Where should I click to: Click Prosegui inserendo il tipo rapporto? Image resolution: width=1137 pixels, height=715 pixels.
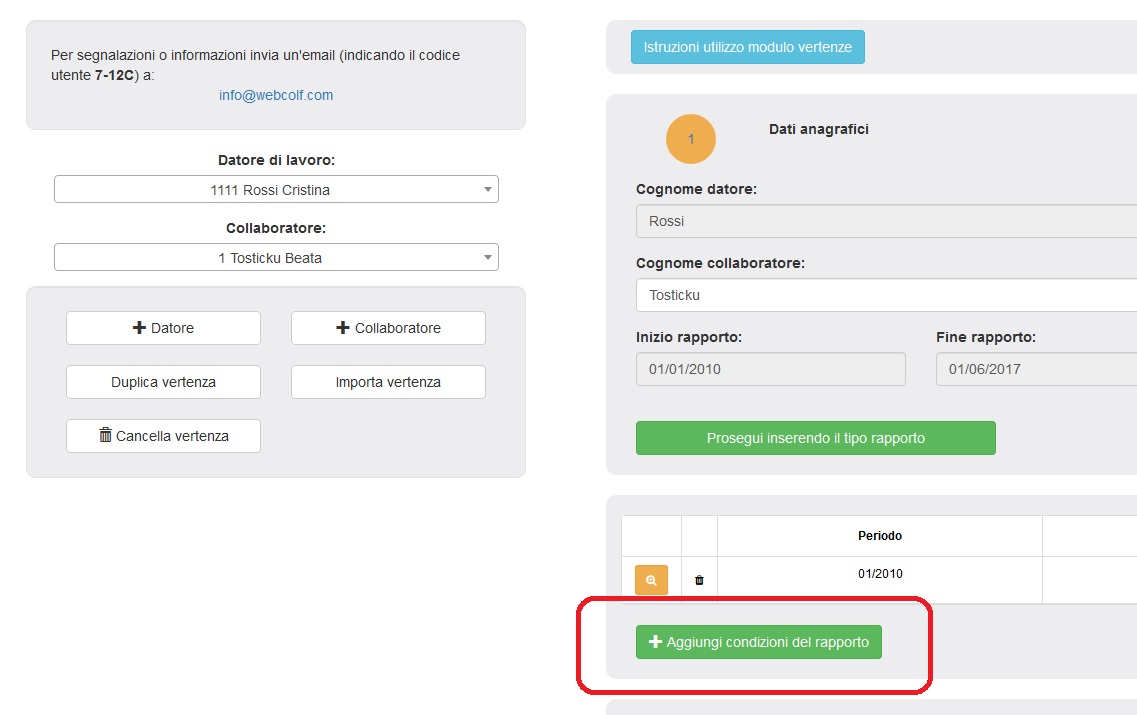click(x=815, y=438)
